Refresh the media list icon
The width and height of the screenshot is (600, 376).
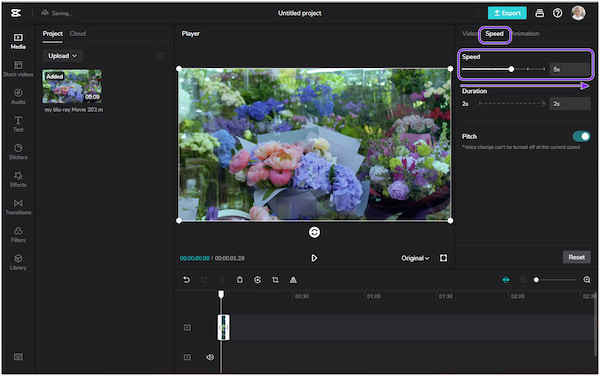tap(160, 56)
